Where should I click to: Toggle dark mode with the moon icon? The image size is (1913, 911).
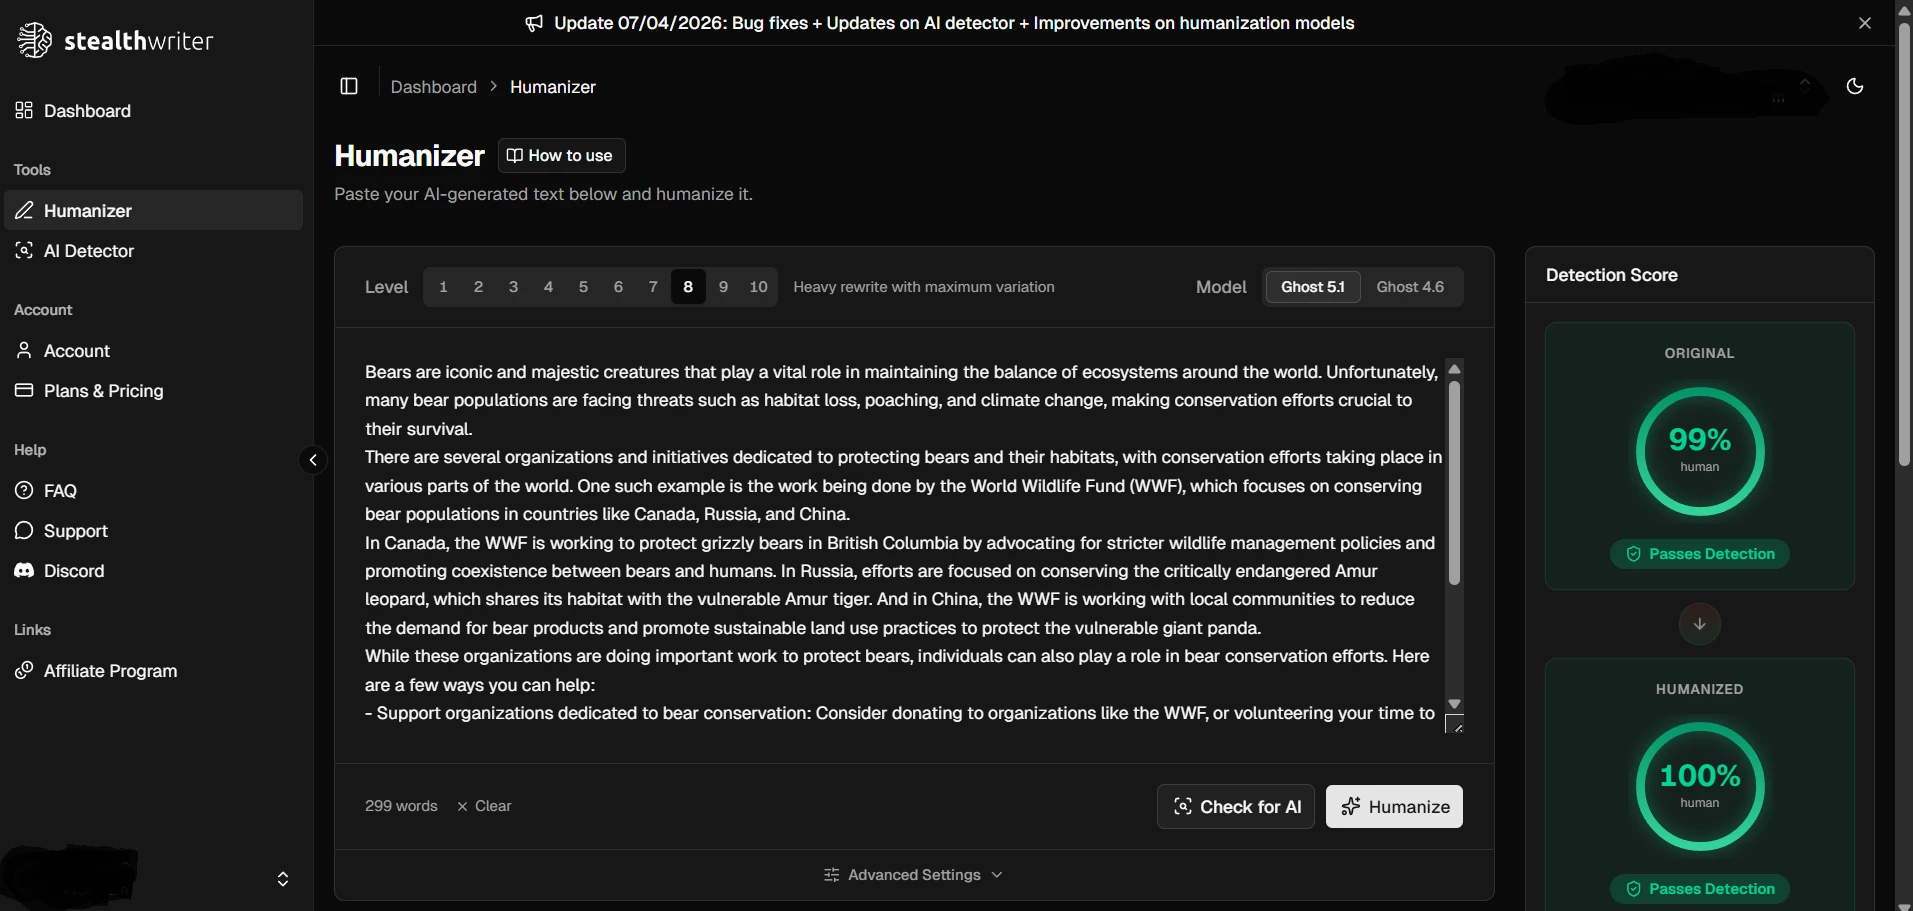click(x=1855, y=86)
